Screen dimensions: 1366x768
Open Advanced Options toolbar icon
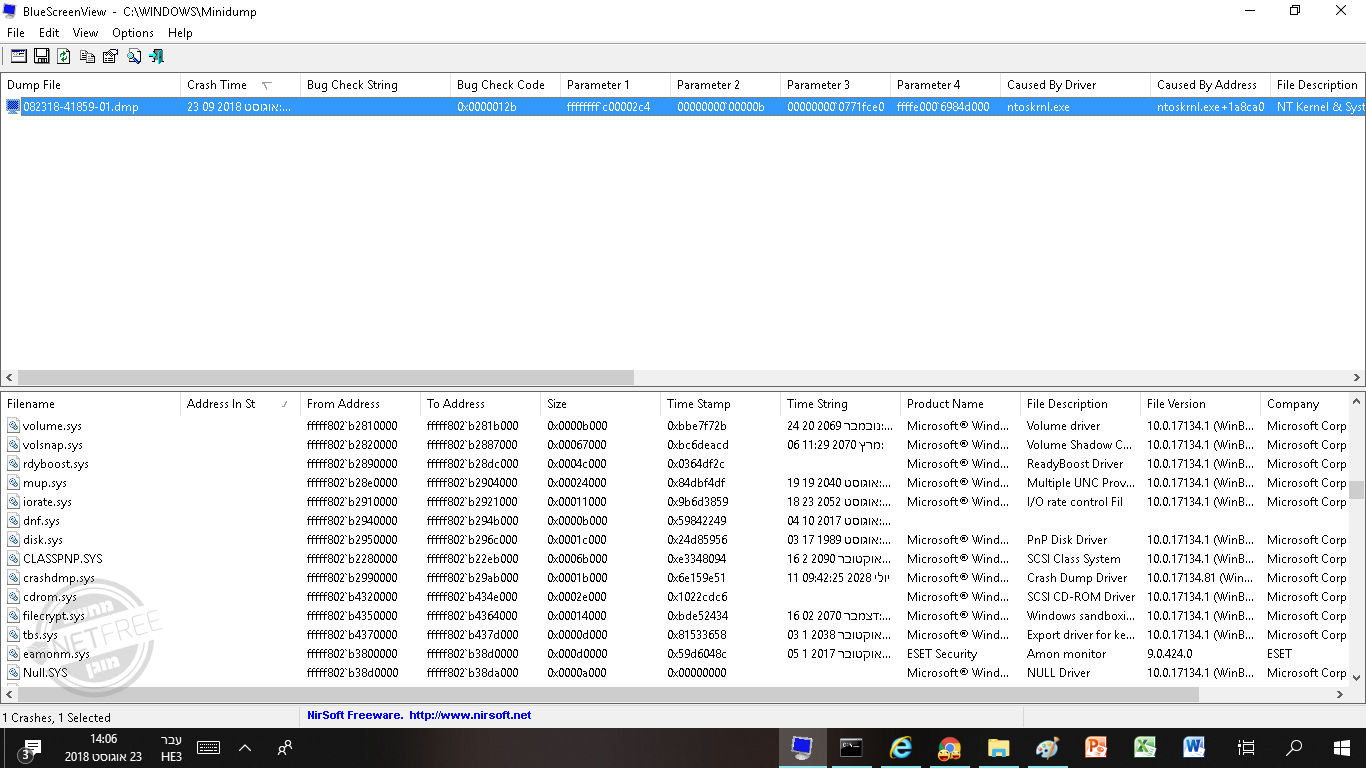click(x=19, y=56)
